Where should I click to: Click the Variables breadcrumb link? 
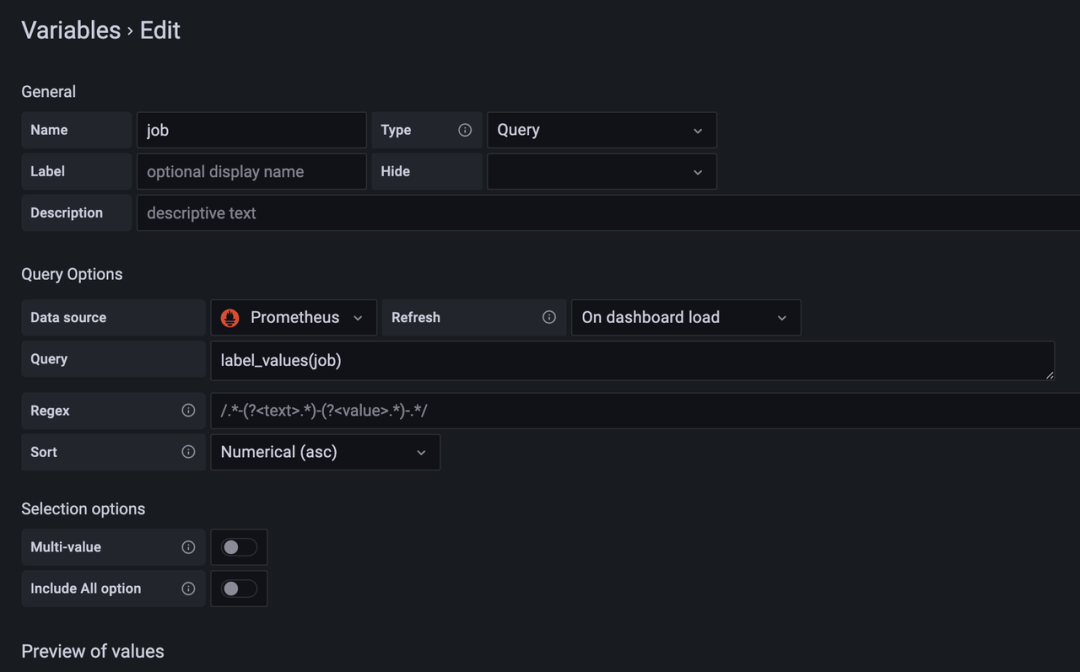tap(71, 30)
